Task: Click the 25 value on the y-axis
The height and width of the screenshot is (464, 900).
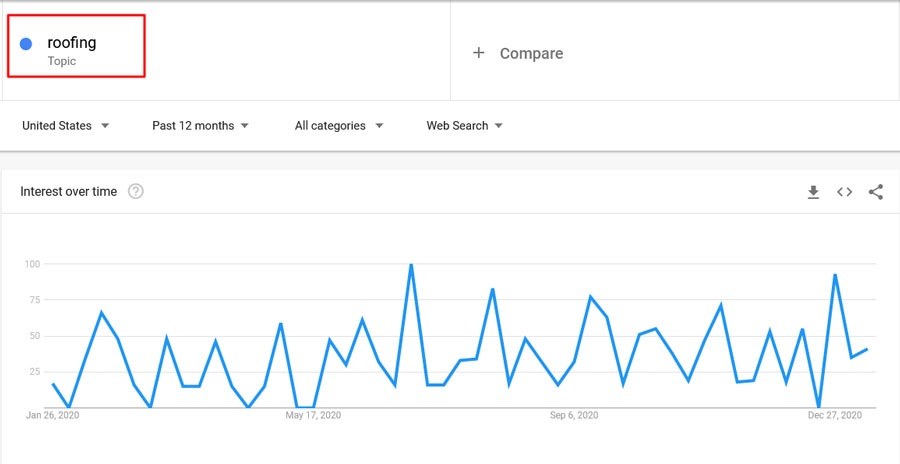Action: 33,372
